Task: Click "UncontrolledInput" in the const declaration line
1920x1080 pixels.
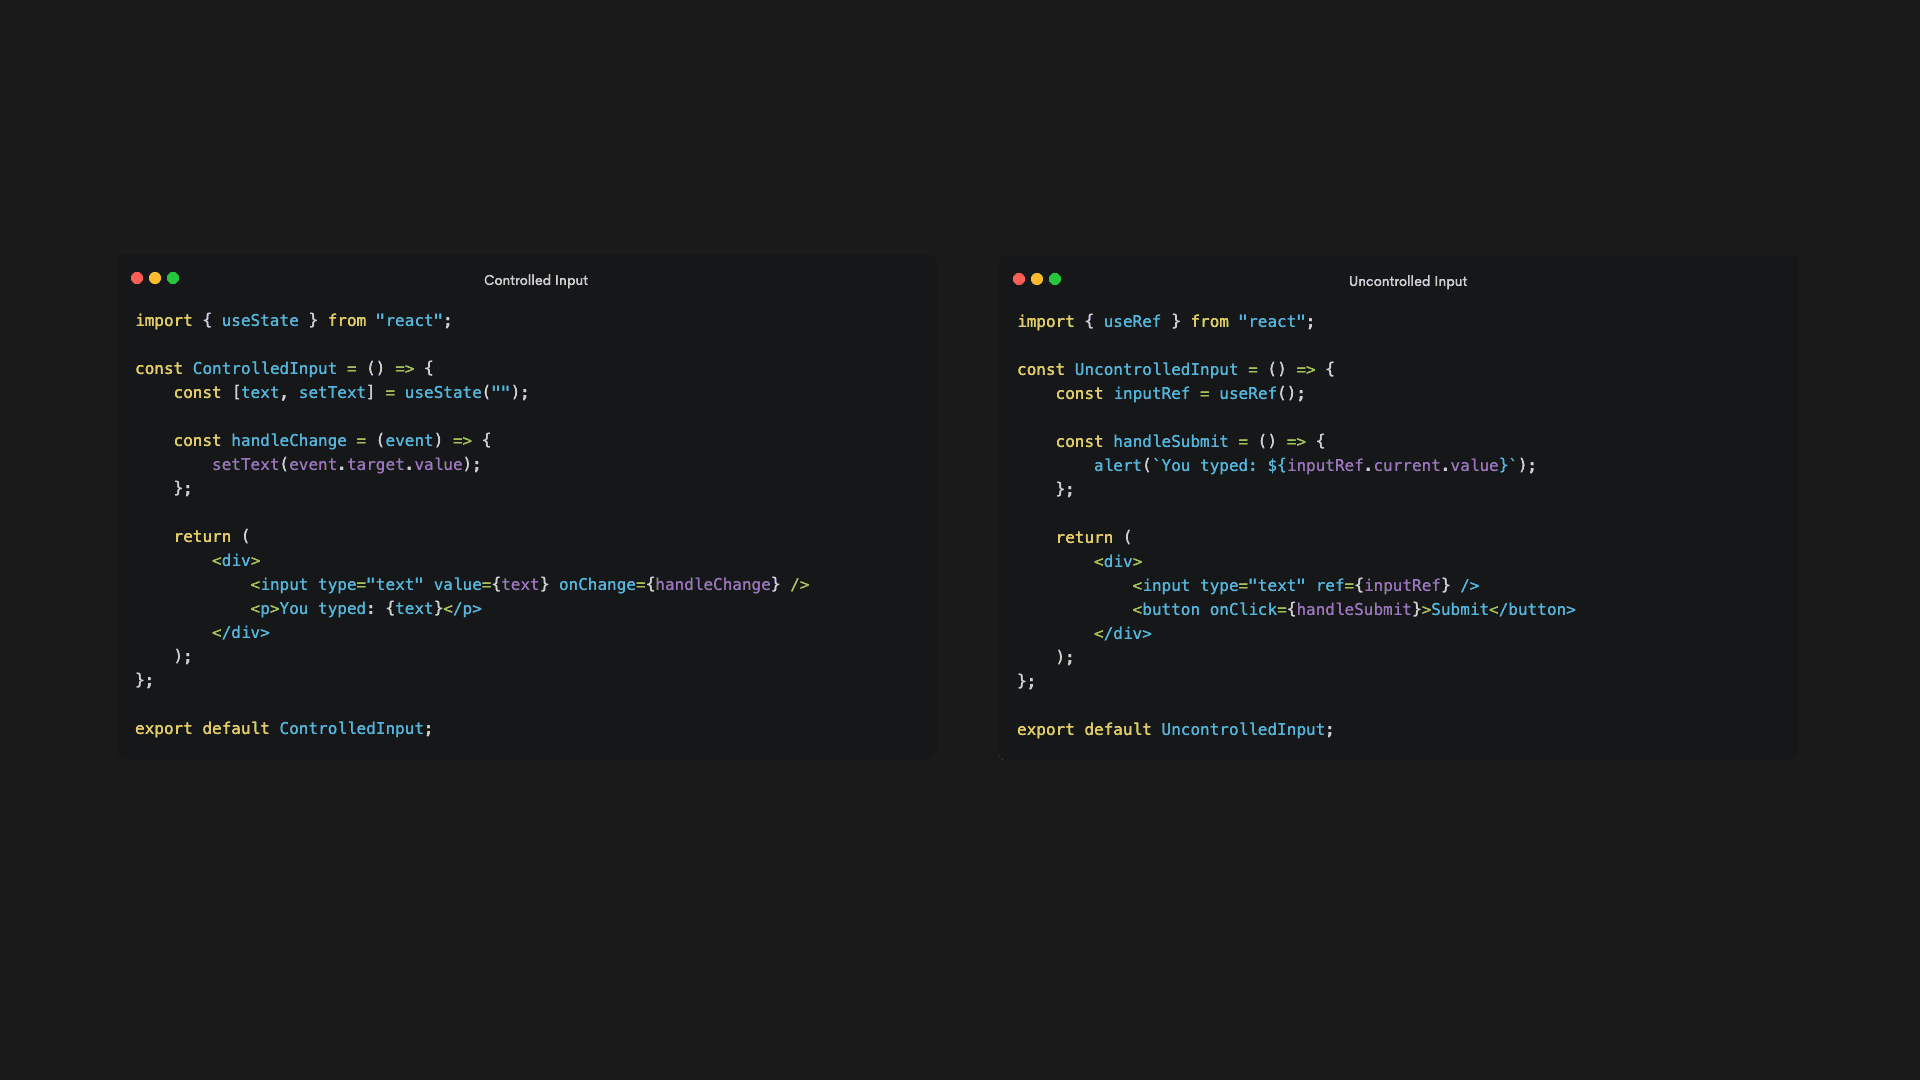Action: 1156,369
